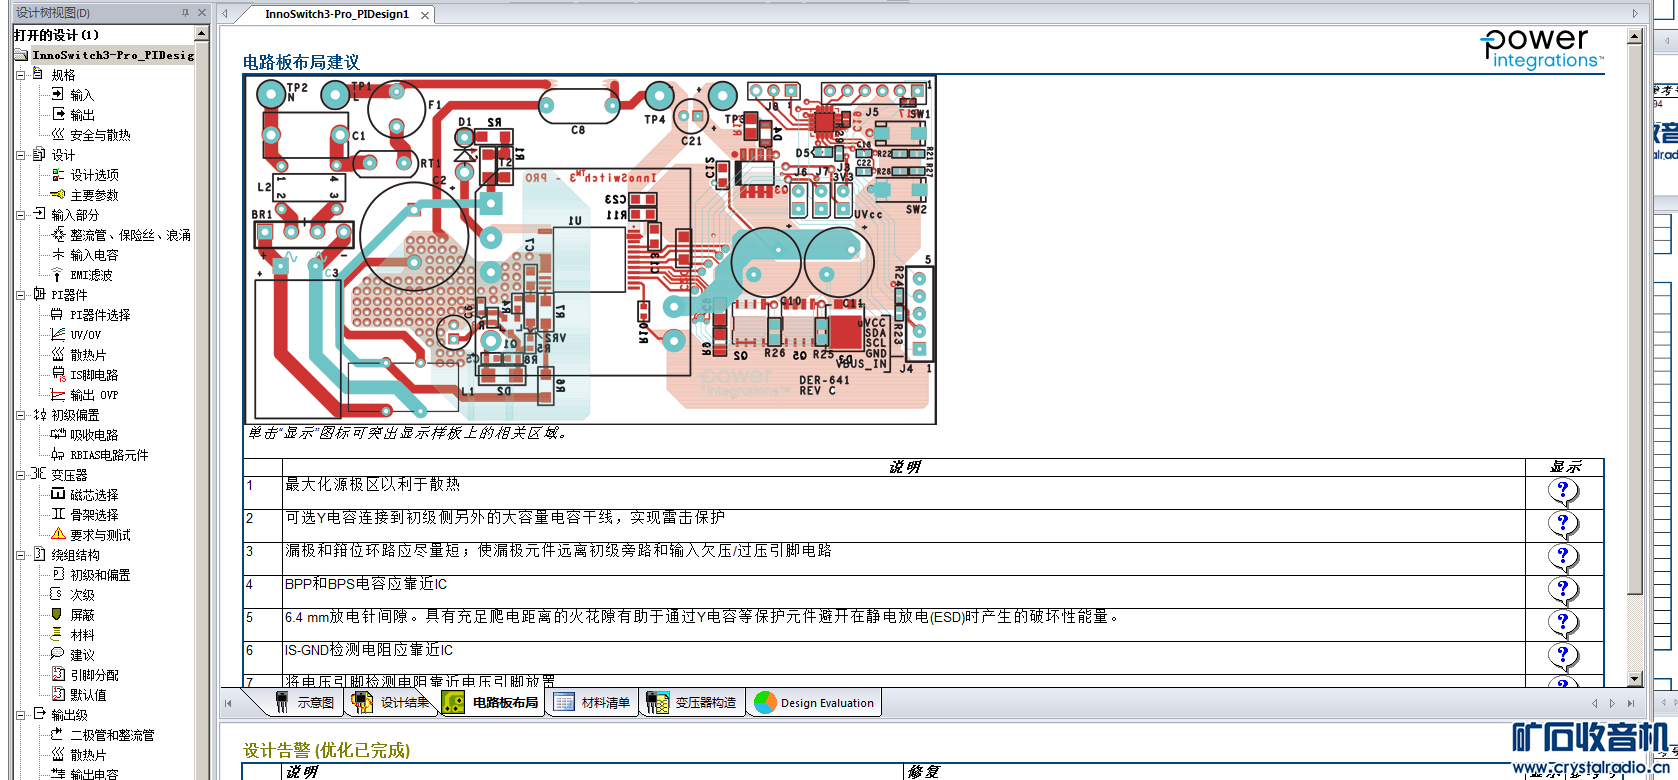This screenshot has width=1678, height=780.
Task: Click the main view's vertical scrollbar thumb
Action: point(1635,320)
